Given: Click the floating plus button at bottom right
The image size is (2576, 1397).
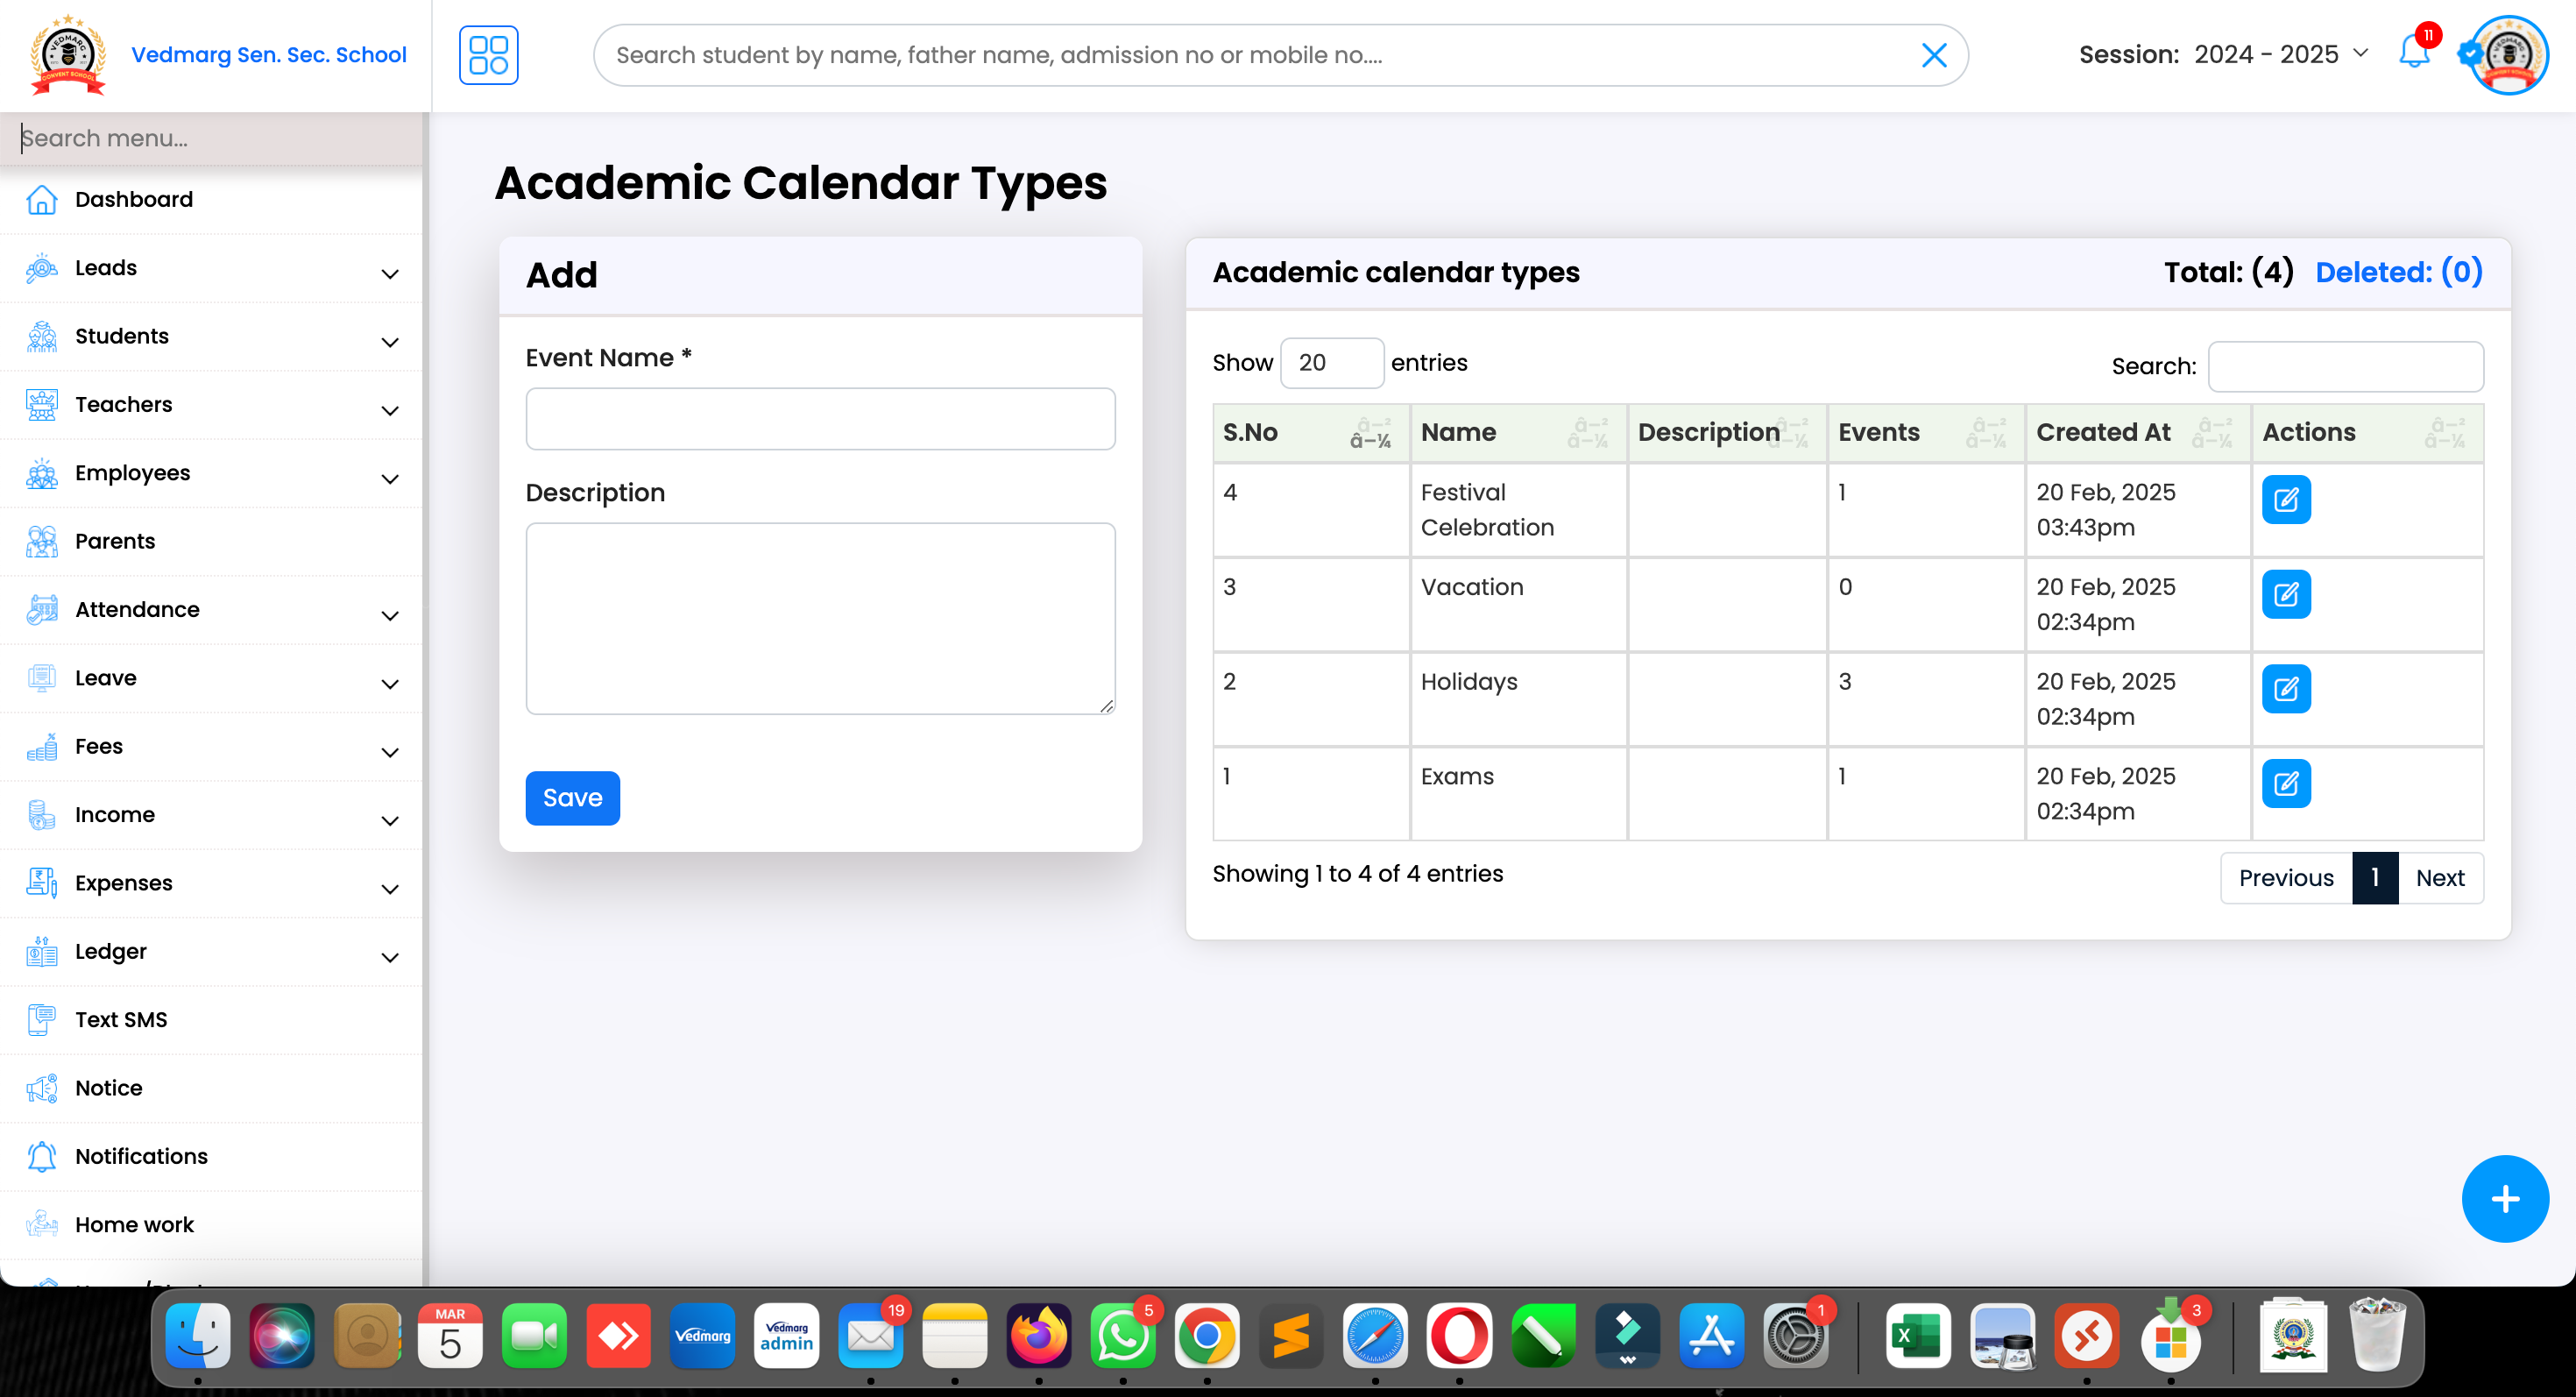Looking at the screenshot, I should (x=2504, y=1198).
